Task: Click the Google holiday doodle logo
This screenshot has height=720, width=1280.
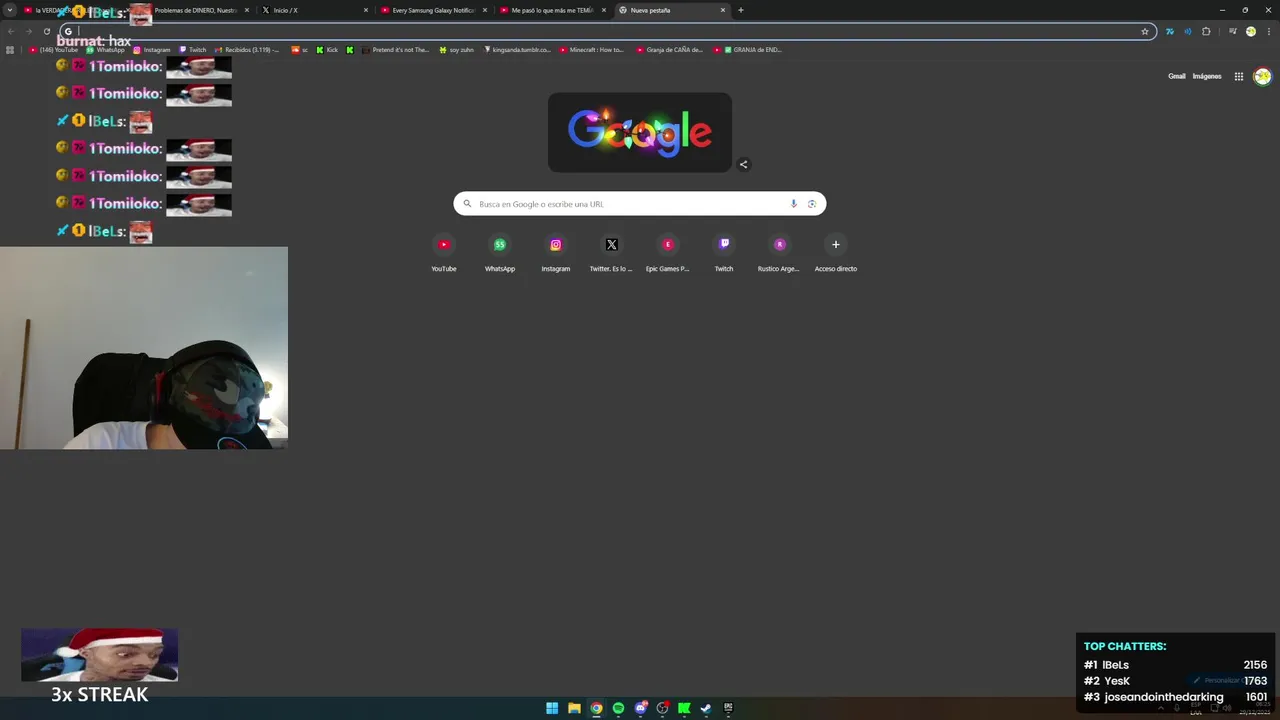Action: click(x=640, y=132)
